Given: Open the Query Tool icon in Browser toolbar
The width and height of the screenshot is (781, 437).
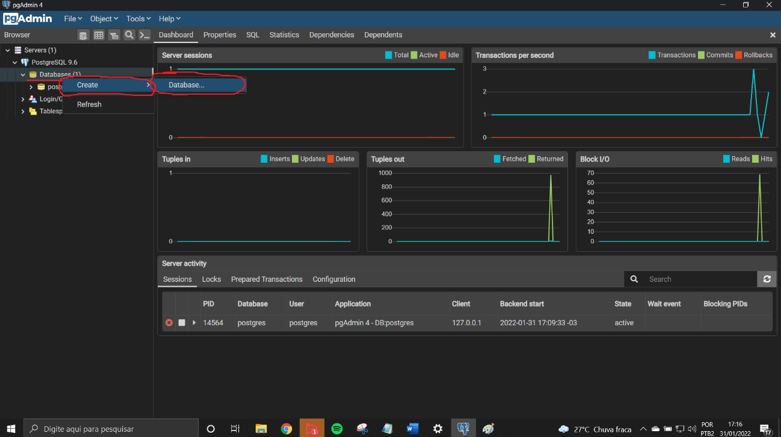Looking at the screenshot, I should point(83,35).
